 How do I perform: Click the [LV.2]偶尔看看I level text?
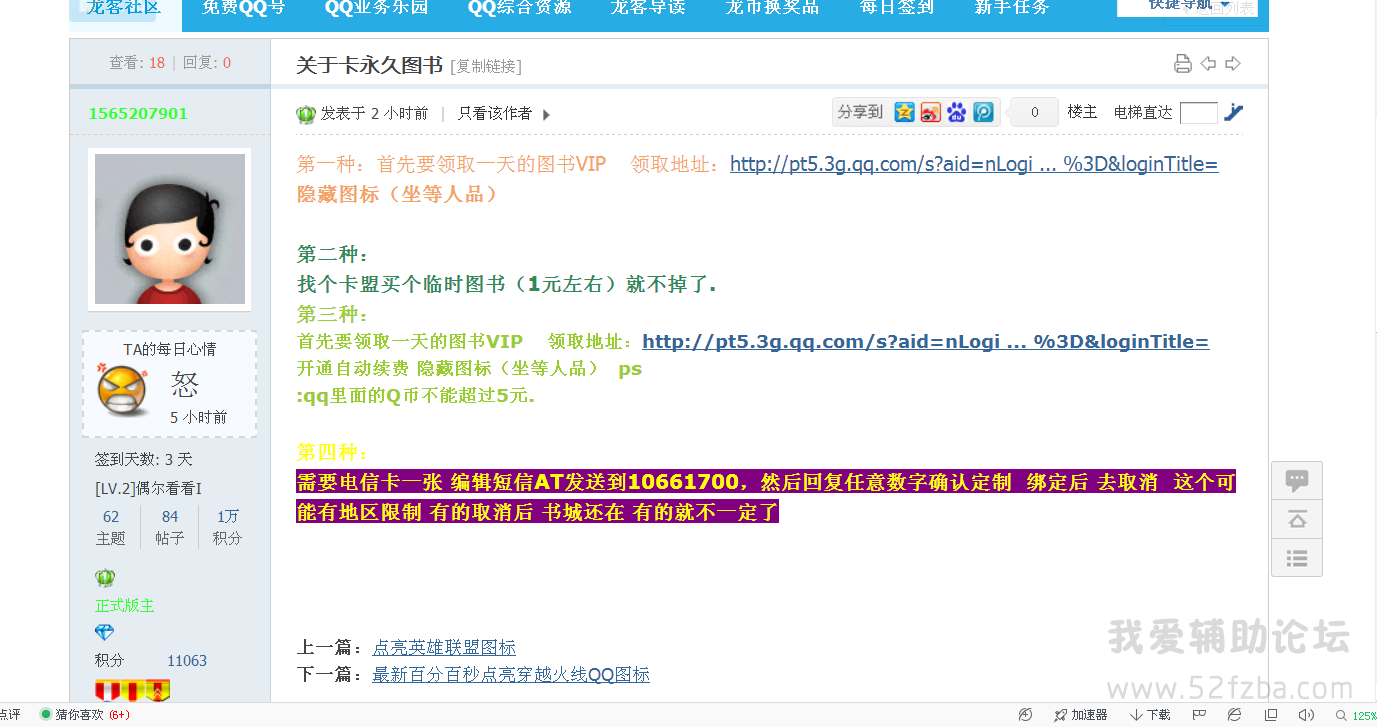click(x=148, y=489)
